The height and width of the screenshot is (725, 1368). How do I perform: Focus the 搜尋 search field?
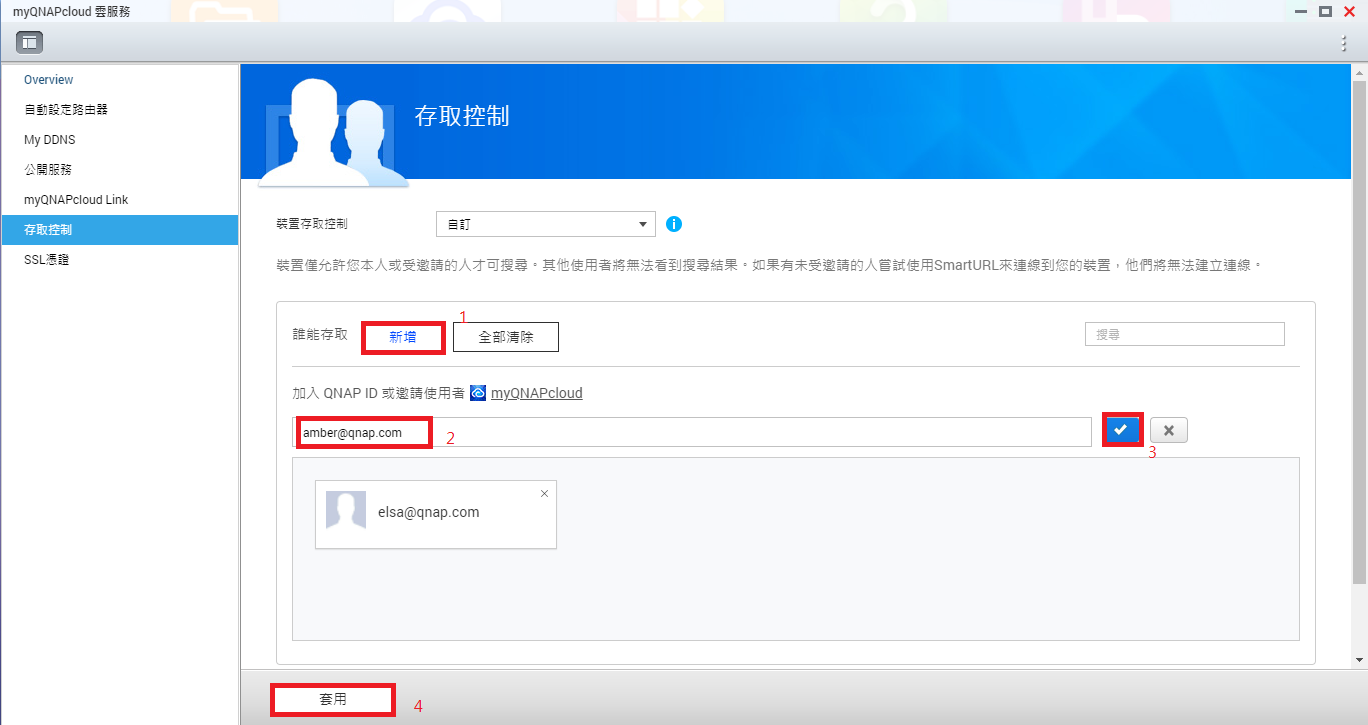(x=1185, y=334)
